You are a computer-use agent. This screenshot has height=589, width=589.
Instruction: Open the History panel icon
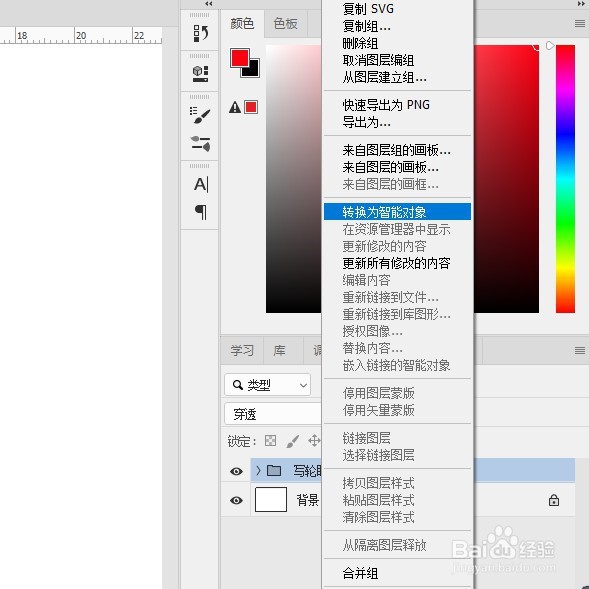coord(201,33)
